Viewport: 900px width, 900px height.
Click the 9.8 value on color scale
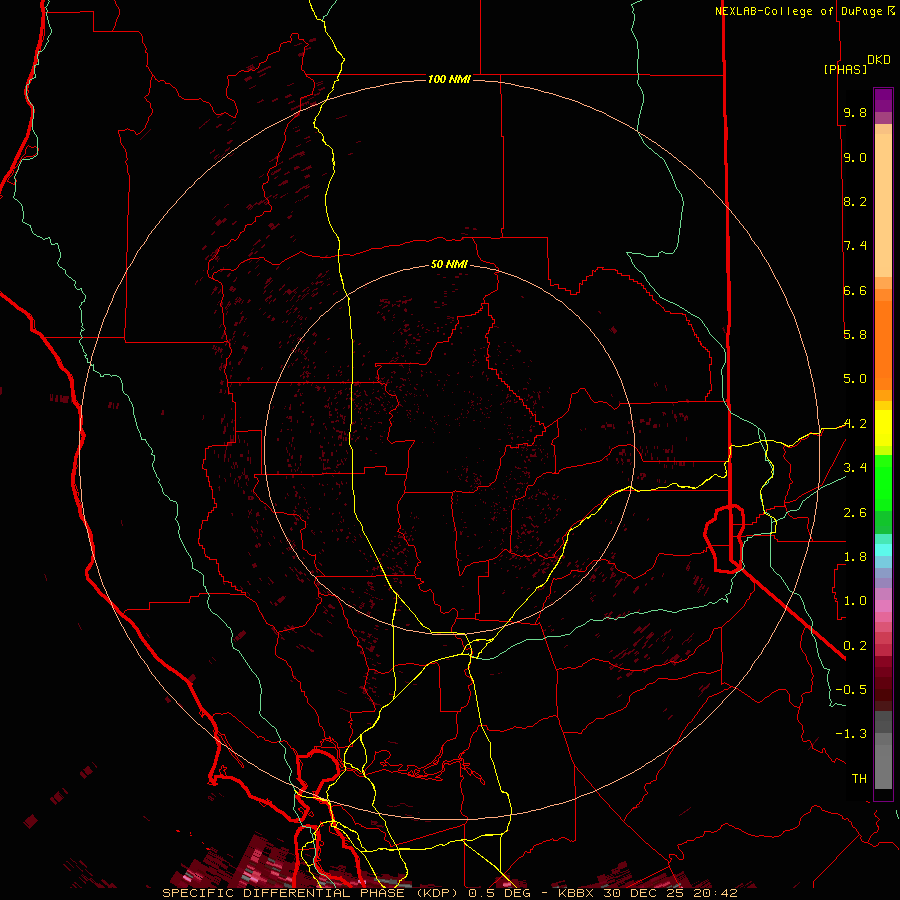pos(855,112)
